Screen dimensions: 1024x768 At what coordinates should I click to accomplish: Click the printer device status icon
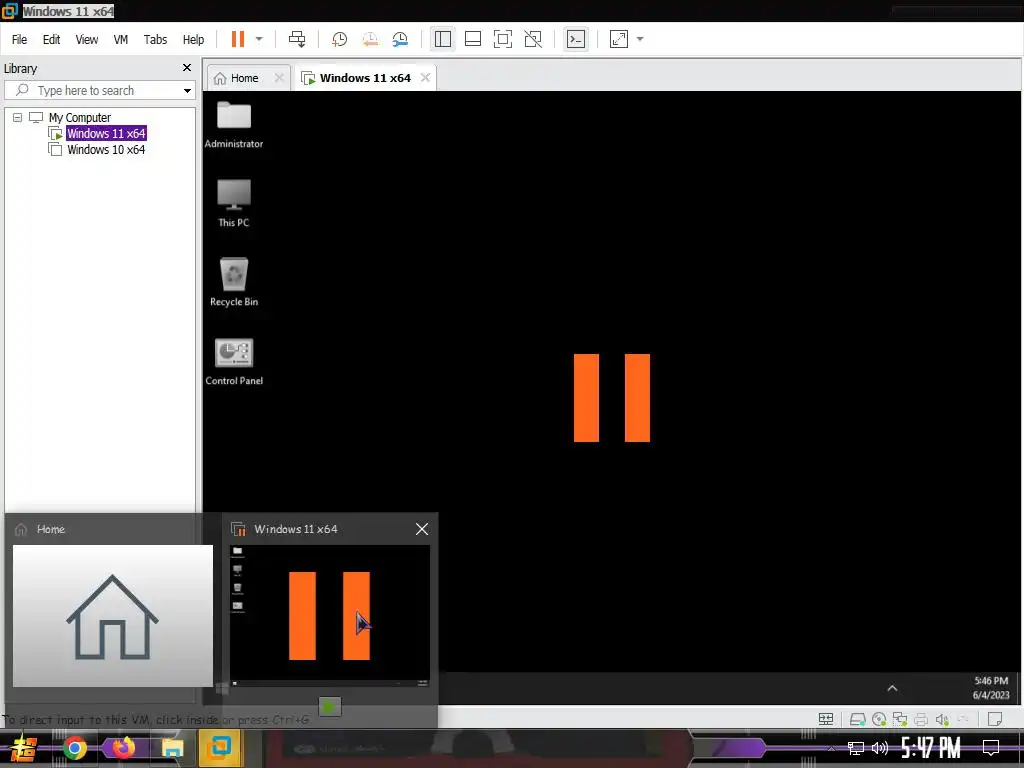921,719
